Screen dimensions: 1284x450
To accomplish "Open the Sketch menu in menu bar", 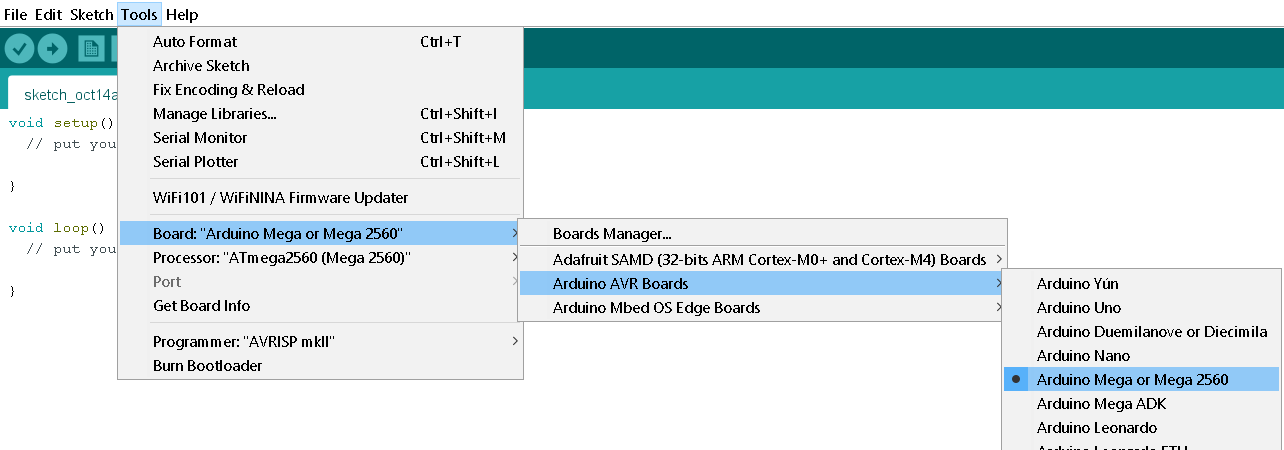I will [x=91, y=15].
